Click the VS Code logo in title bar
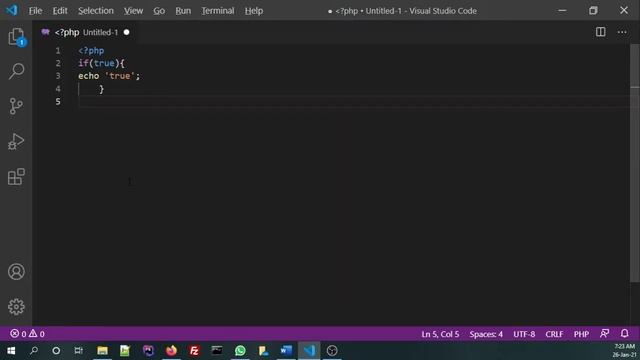The width and height of the screenshot is (640, 360). pyautogui.click(x=12, y=10)
